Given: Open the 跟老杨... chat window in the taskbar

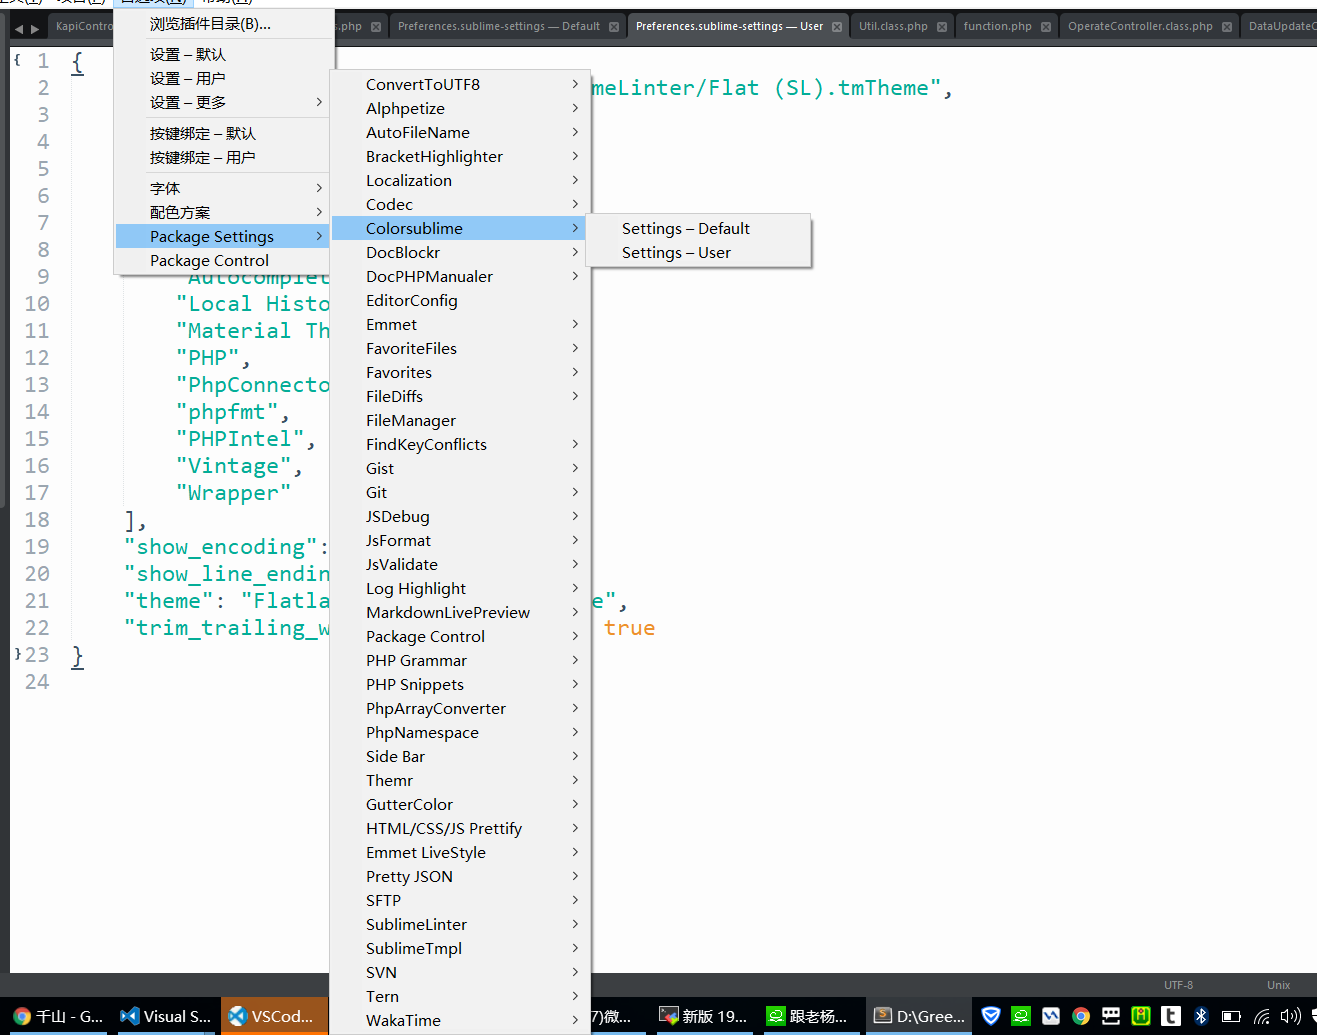Looking at the screenshot, I should [810, 1016].
